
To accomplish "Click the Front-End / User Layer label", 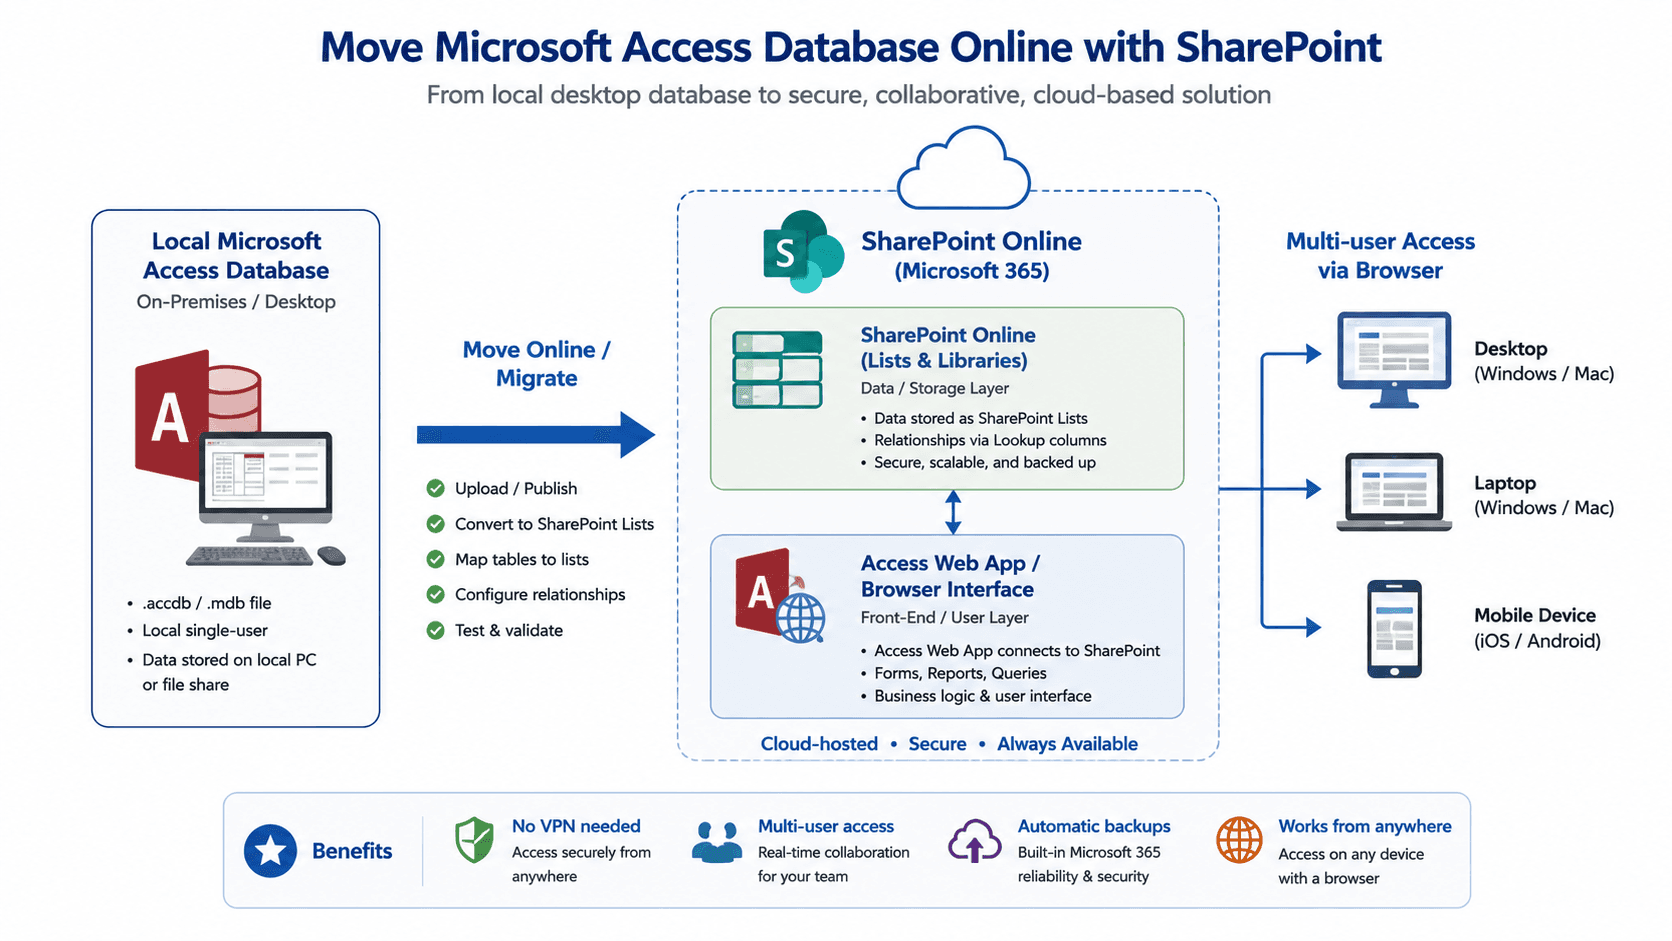I will [x=945, y=618].
